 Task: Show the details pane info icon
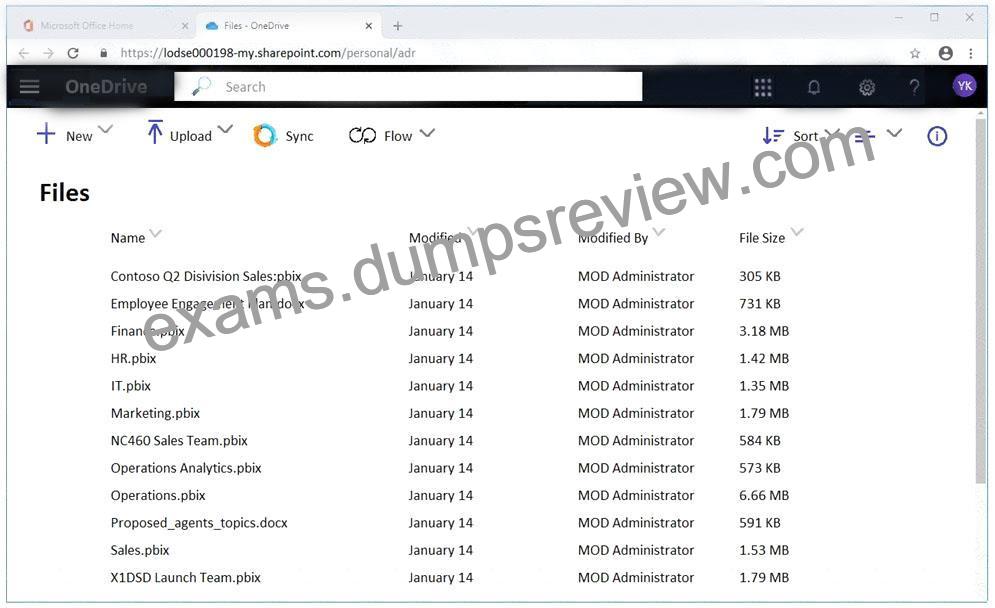click(x=937, y=136)
